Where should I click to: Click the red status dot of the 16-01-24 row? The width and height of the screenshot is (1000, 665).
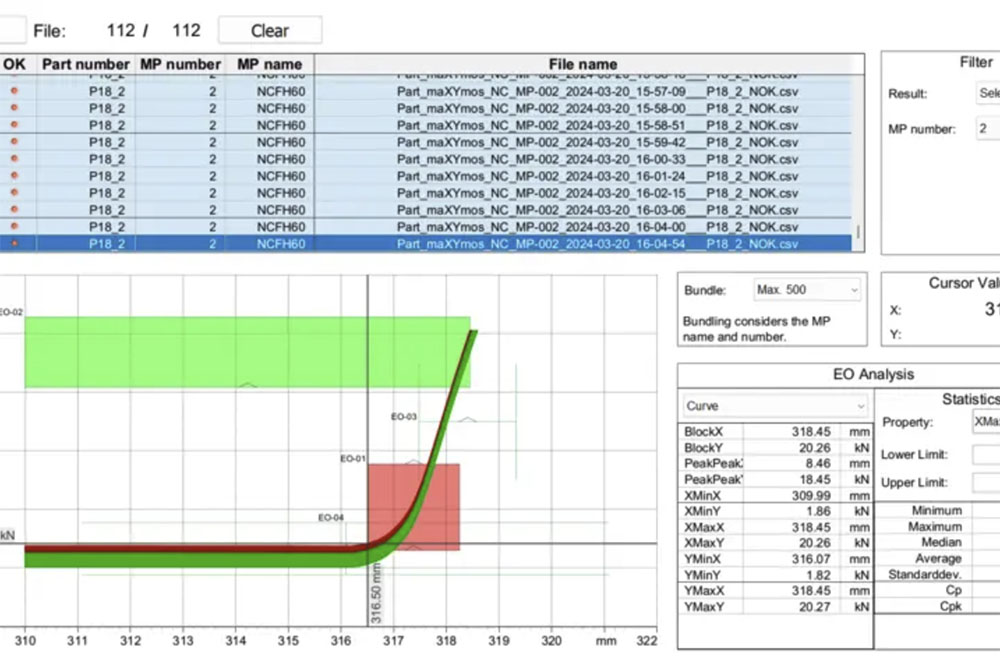coord(14,176)
